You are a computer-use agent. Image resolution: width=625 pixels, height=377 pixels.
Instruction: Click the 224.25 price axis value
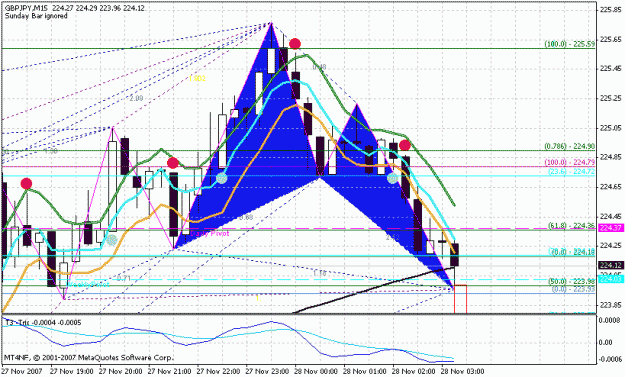[x=610, y=245]
